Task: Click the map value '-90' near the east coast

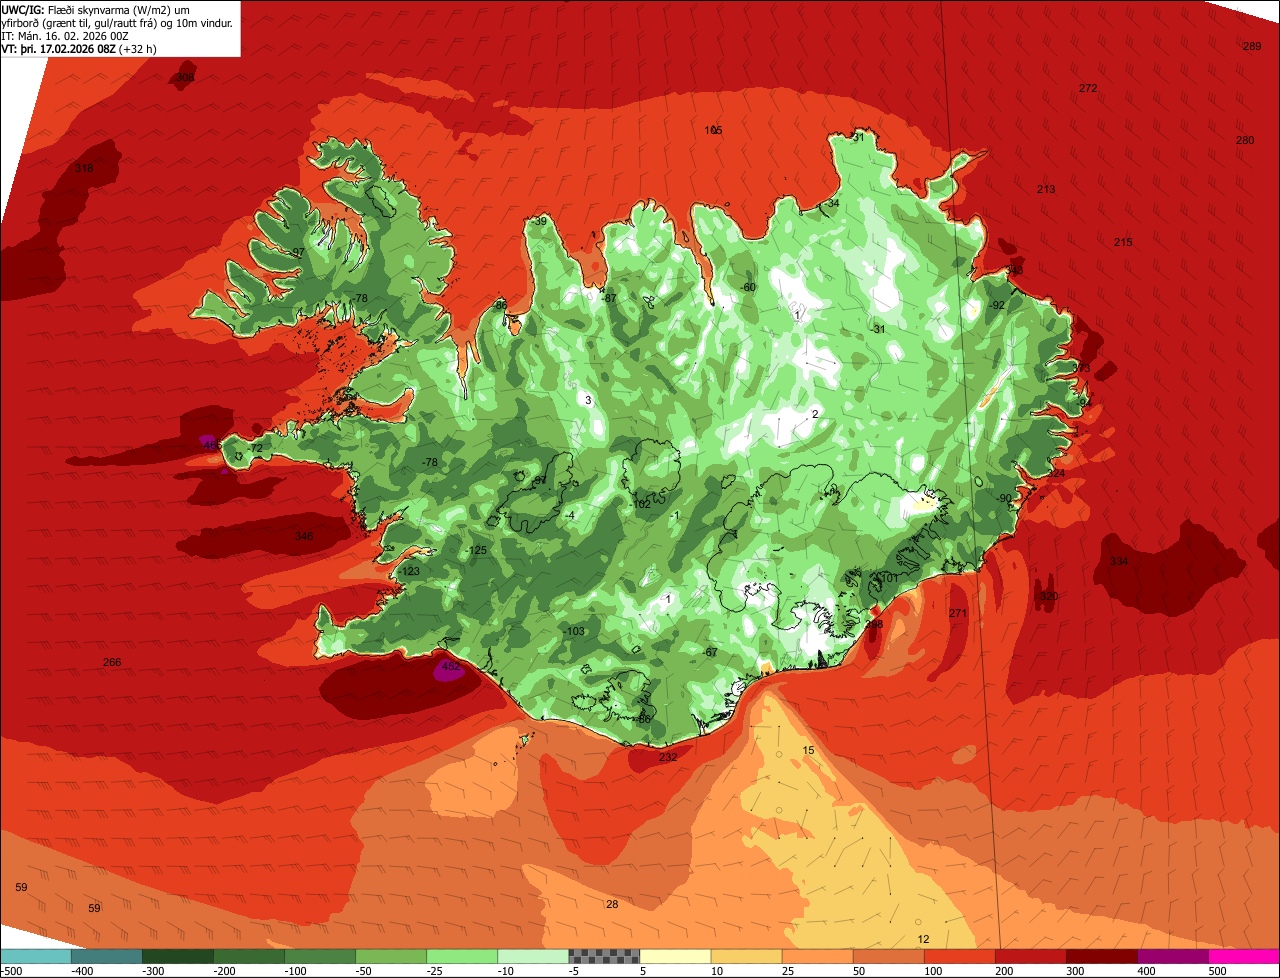Action: coord(1005,498)
